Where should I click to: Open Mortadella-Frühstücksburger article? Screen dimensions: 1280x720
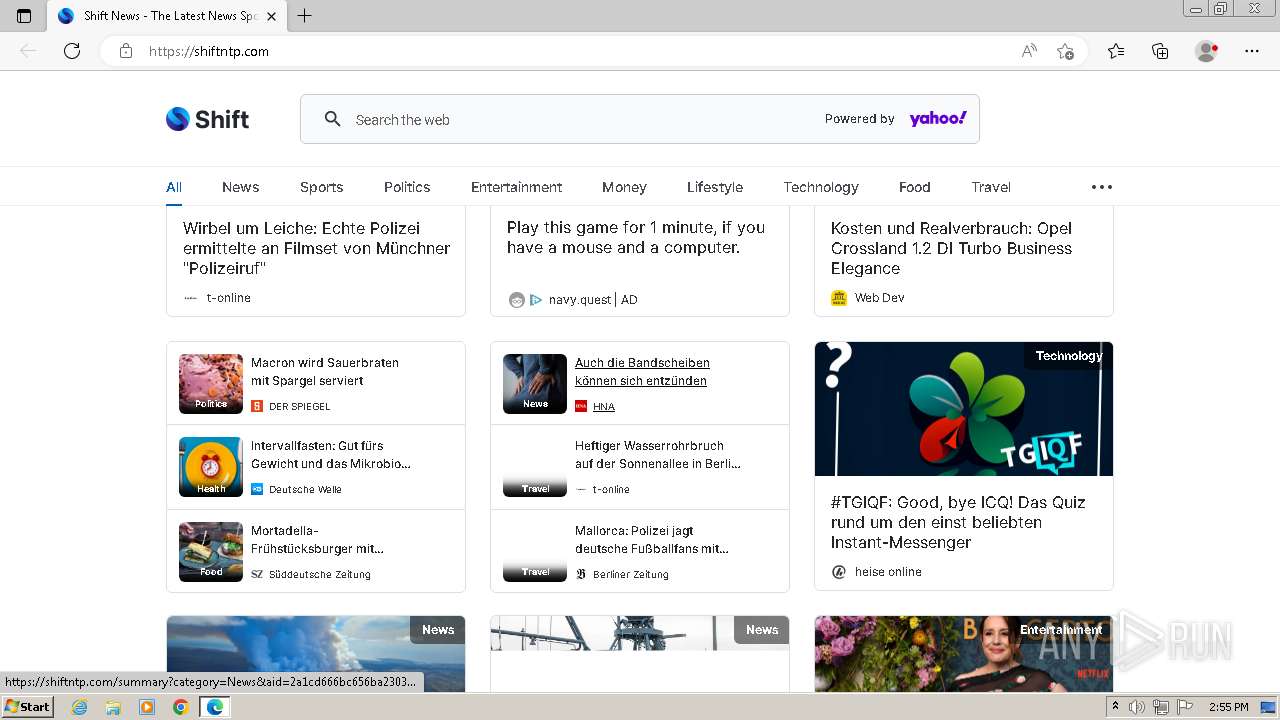pos(317,540)
